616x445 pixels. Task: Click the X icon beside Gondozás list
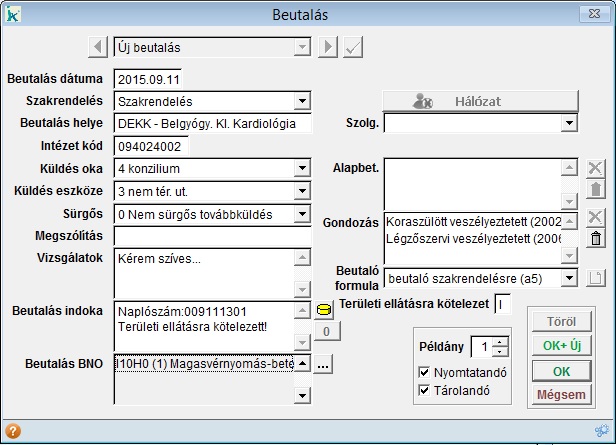point(596,217)
